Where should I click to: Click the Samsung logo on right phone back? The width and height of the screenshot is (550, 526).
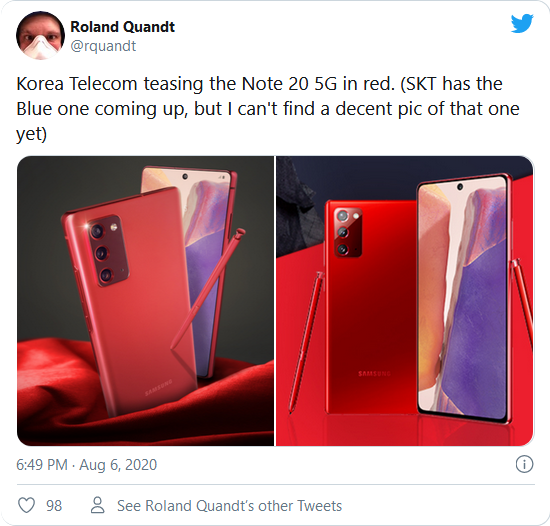[374, 373]
